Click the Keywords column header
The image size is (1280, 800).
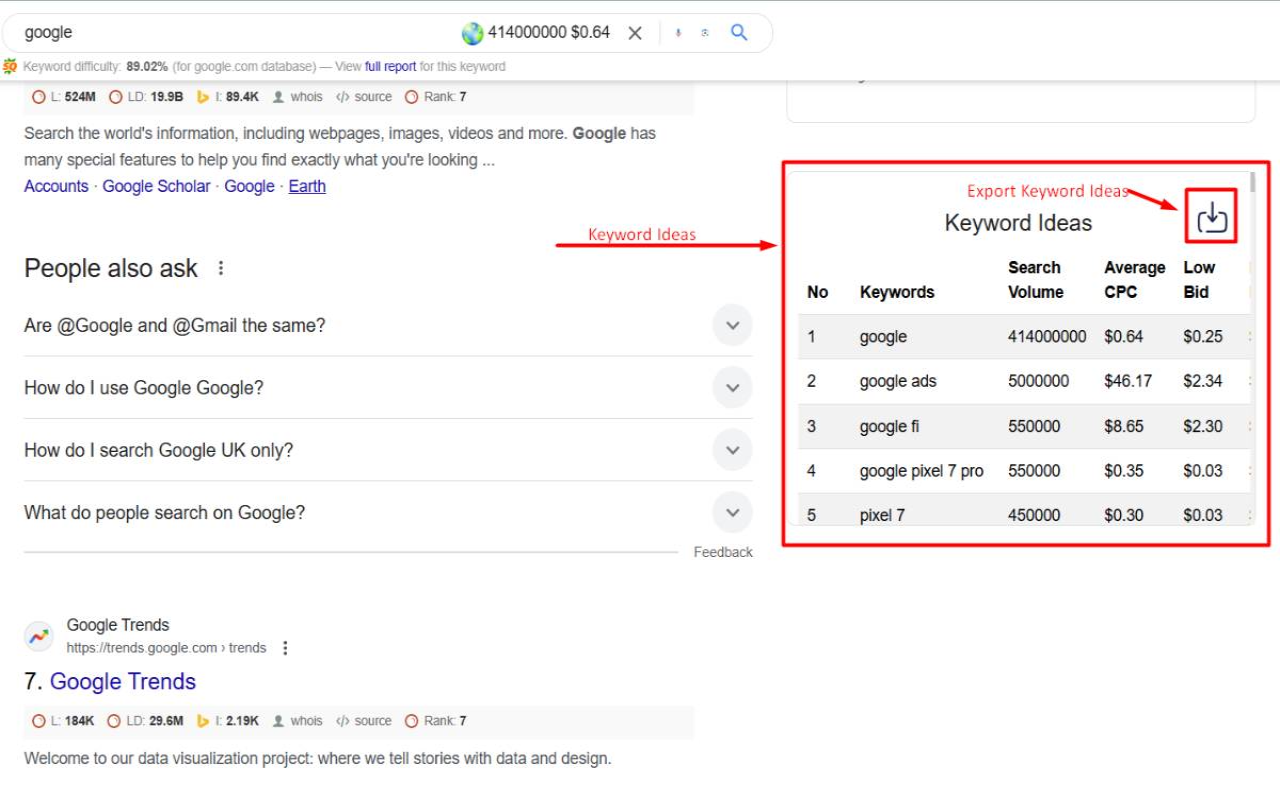coord(897,292)
